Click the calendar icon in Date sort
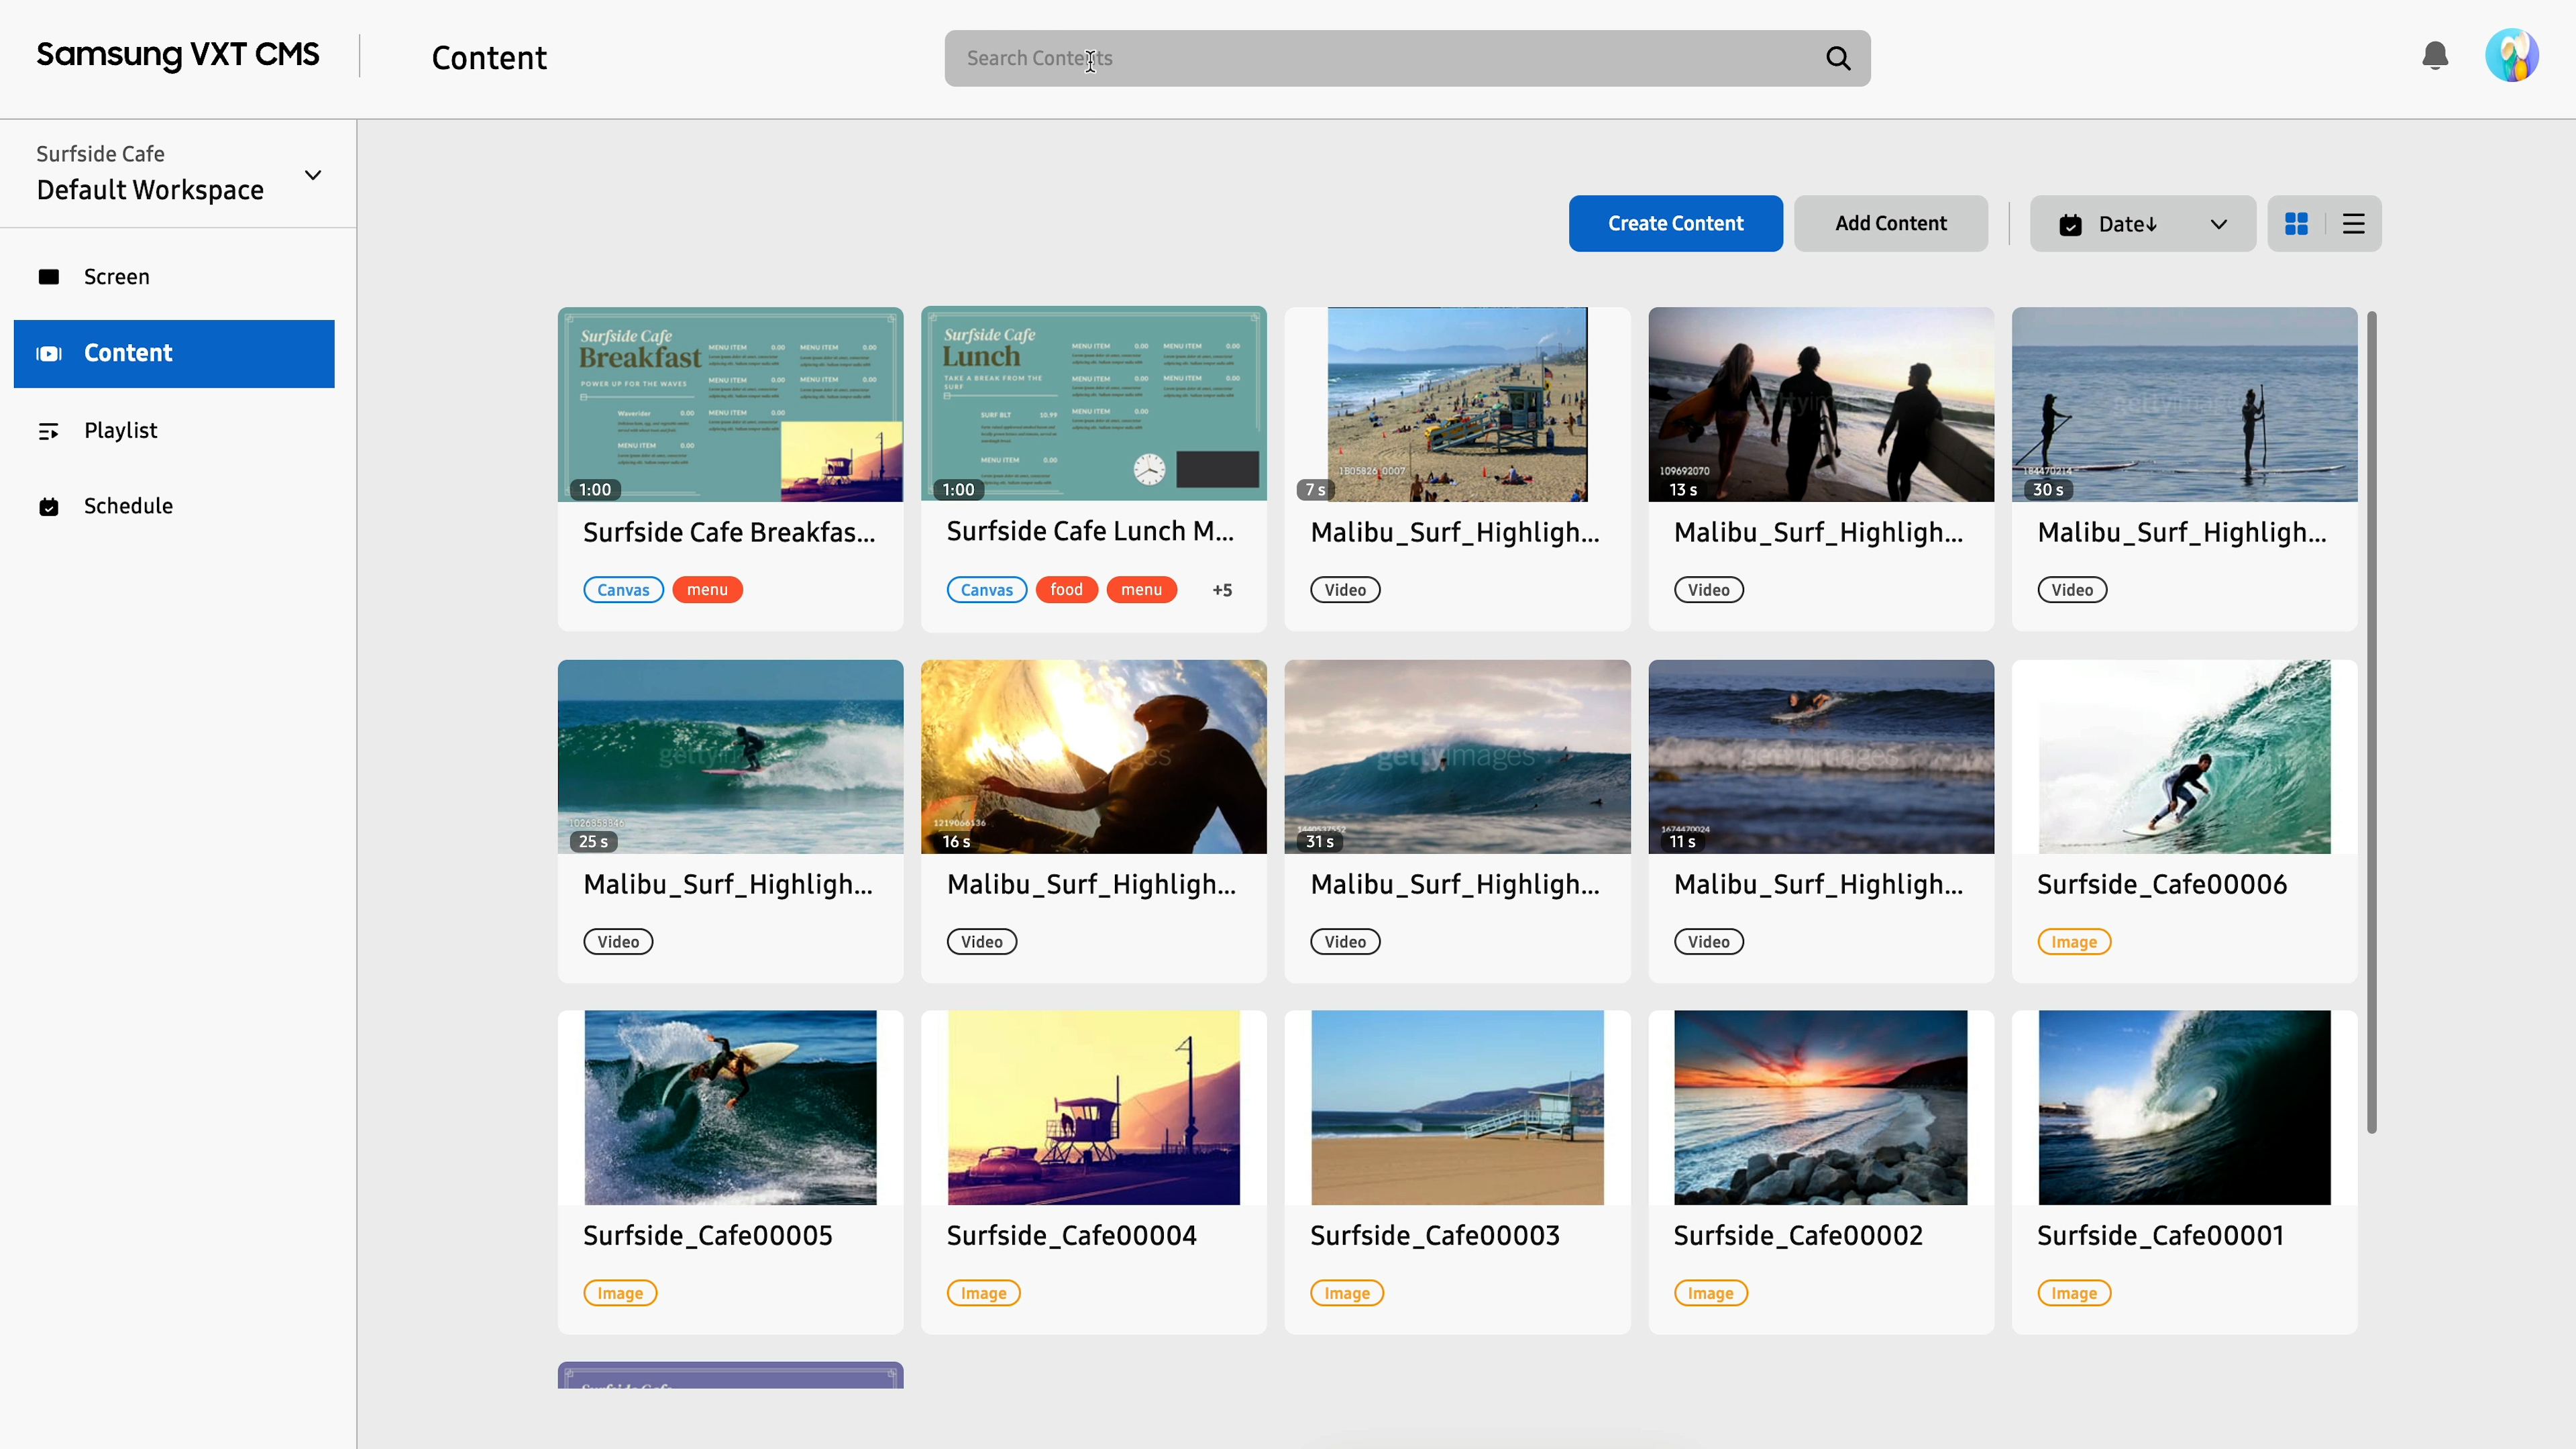The width and height of the screenshot is (2576, 1449). [x=2070, y=225]
